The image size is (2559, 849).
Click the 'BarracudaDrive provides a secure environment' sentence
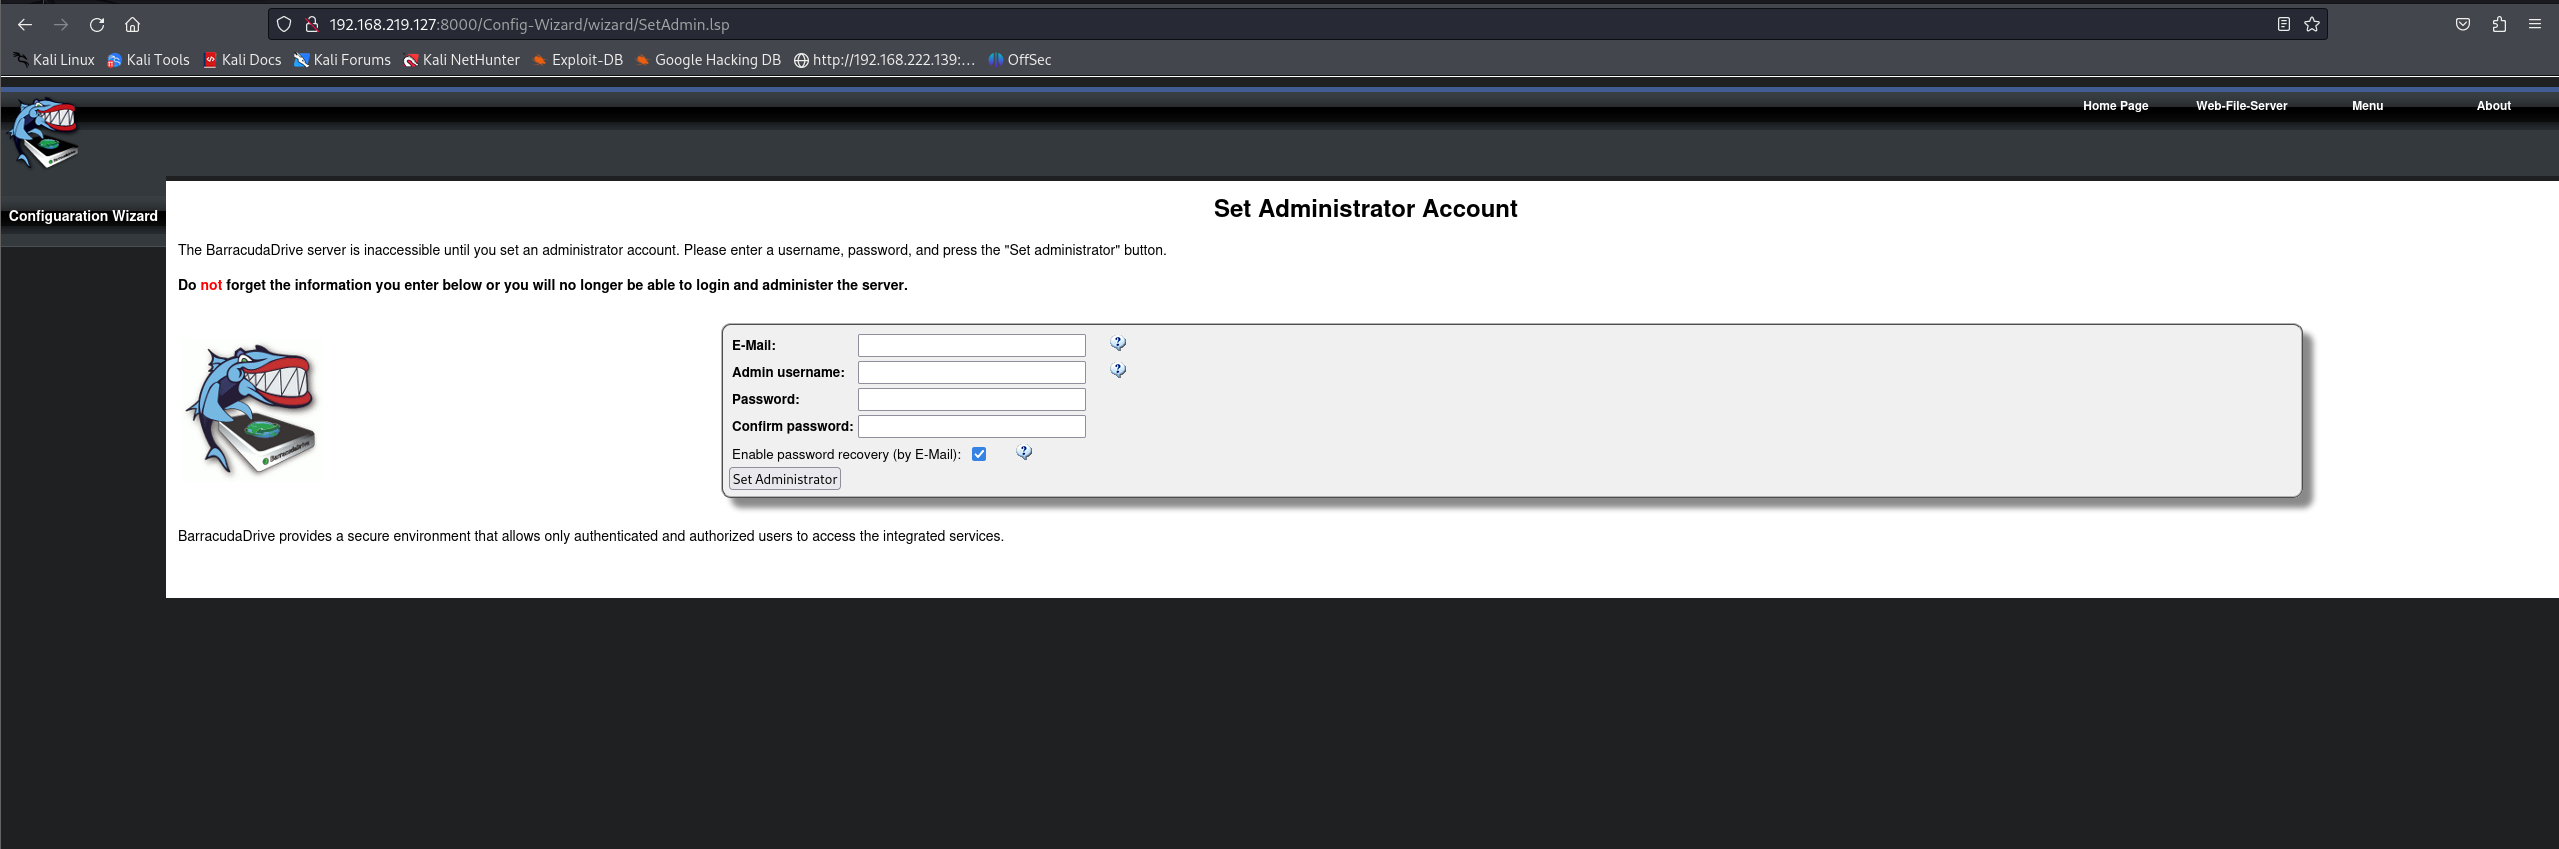tap(590, 536)
